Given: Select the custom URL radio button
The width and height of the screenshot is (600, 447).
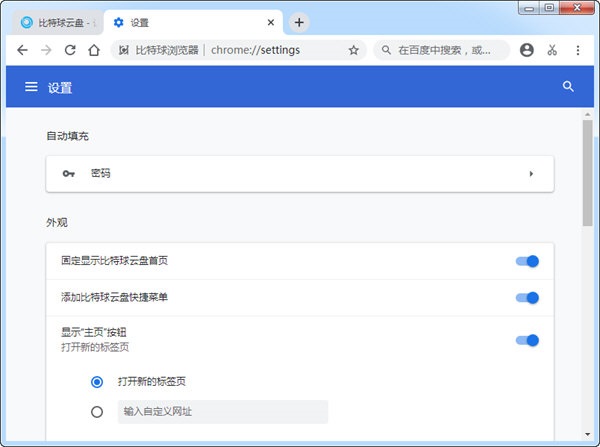Looking at the screenshot, I should click(97, 411).
